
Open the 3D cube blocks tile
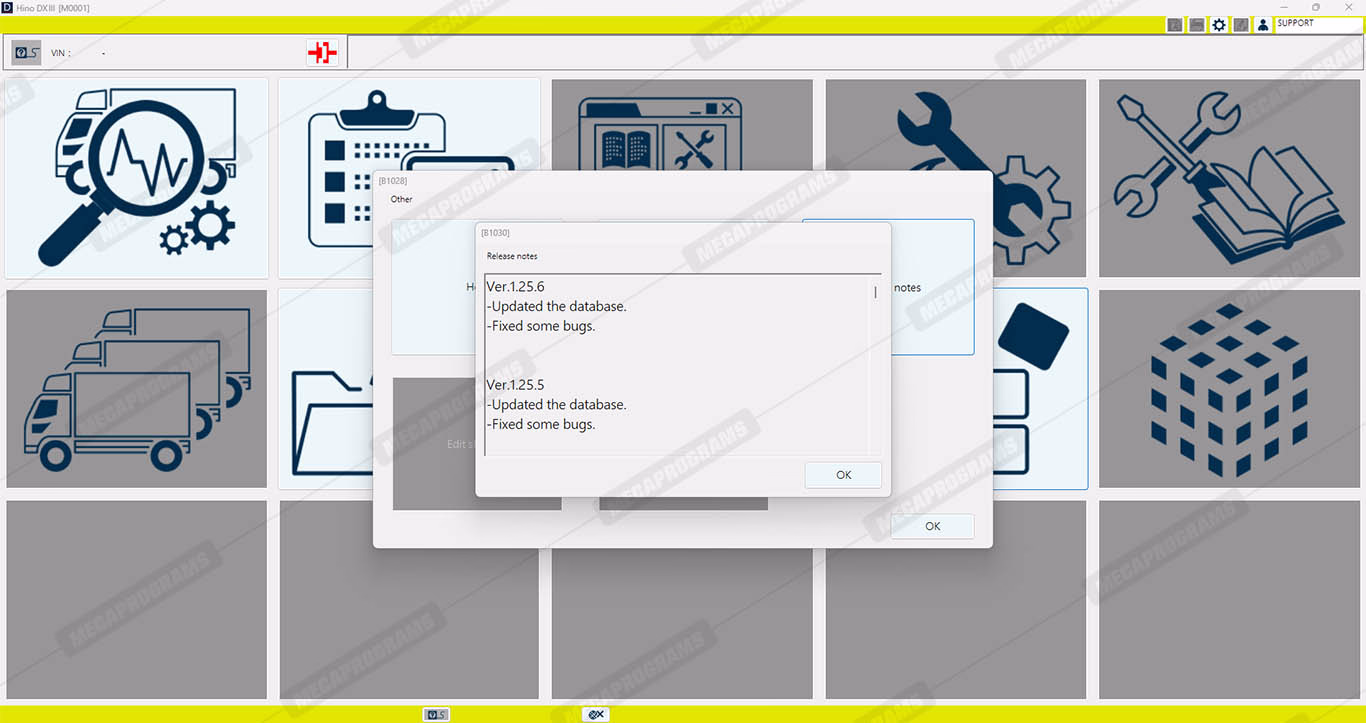click(1229, 389)
